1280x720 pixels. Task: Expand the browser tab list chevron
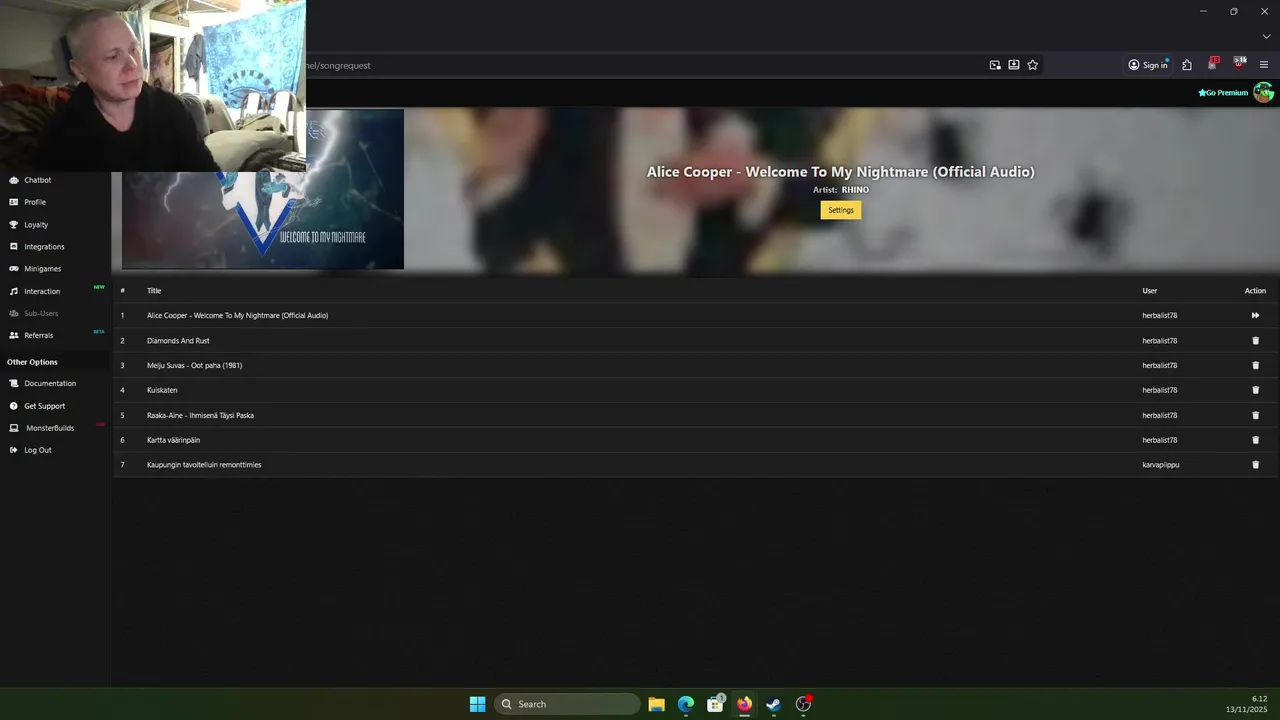point(1266,37)
